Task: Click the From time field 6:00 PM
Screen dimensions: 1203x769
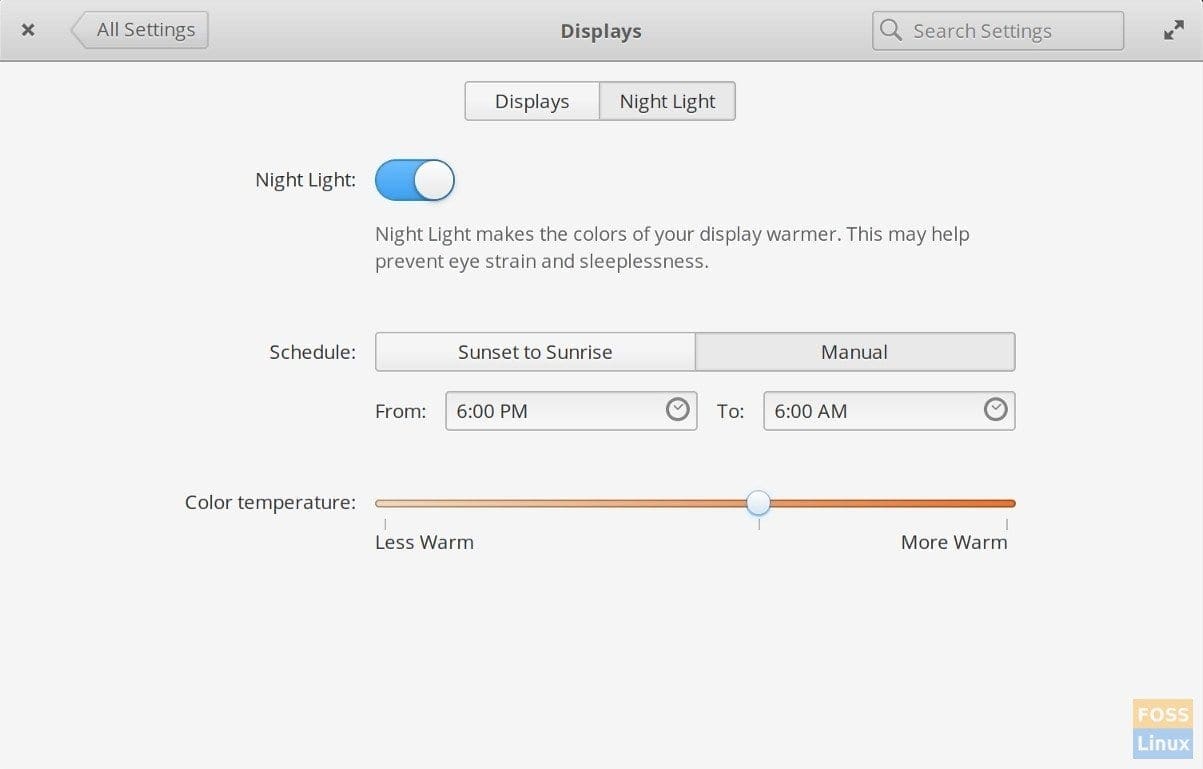Action: pos(570,411)
